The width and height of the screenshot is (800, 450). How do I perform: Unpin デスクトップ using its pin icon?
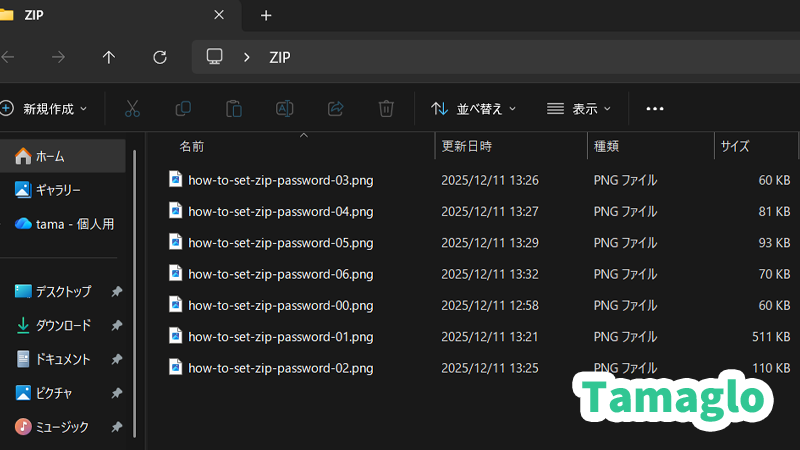(117, 292)
